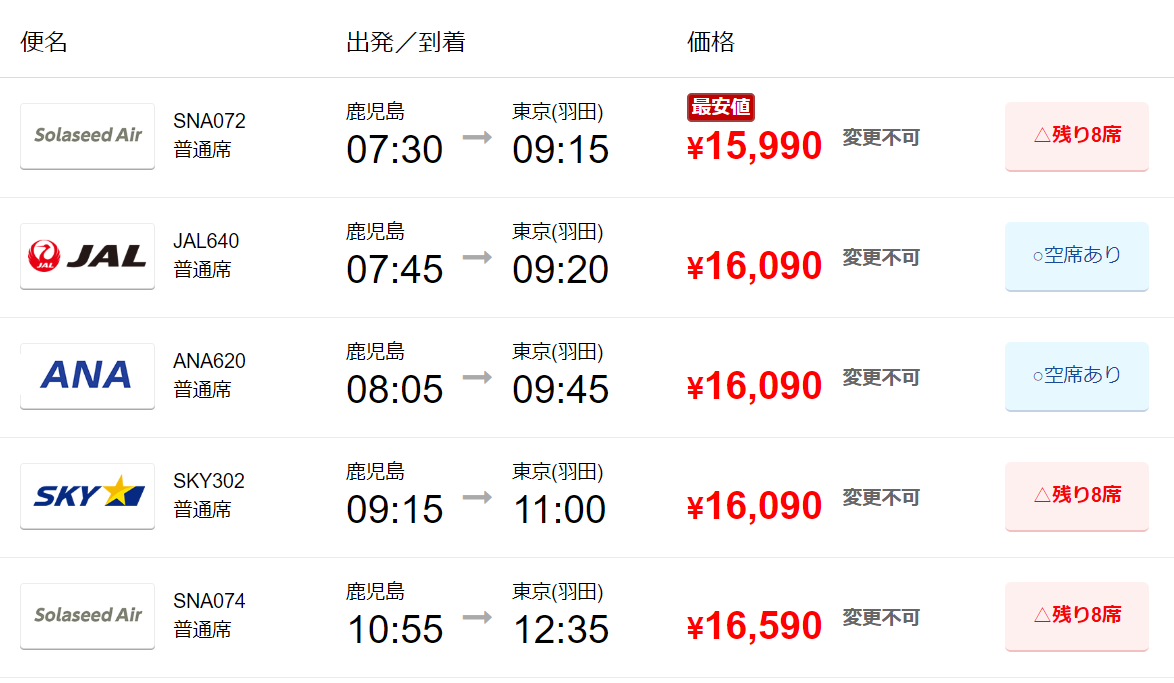Viewport: 1174px width, 683px height.
Task: Select 空席あり button for JAL640
Action: [1077, 256]
